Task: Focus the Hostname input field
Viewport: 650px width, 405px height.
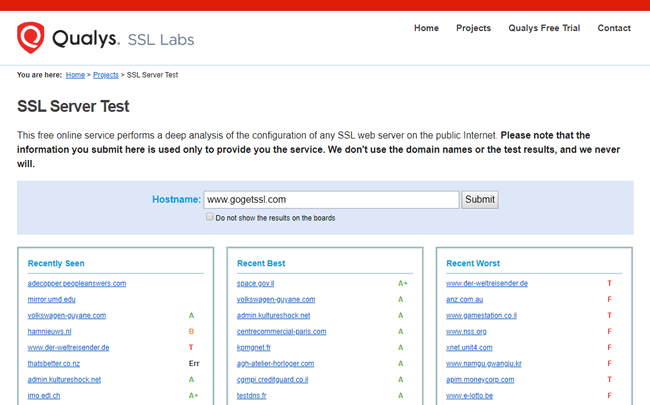Action: coord(331,199)
